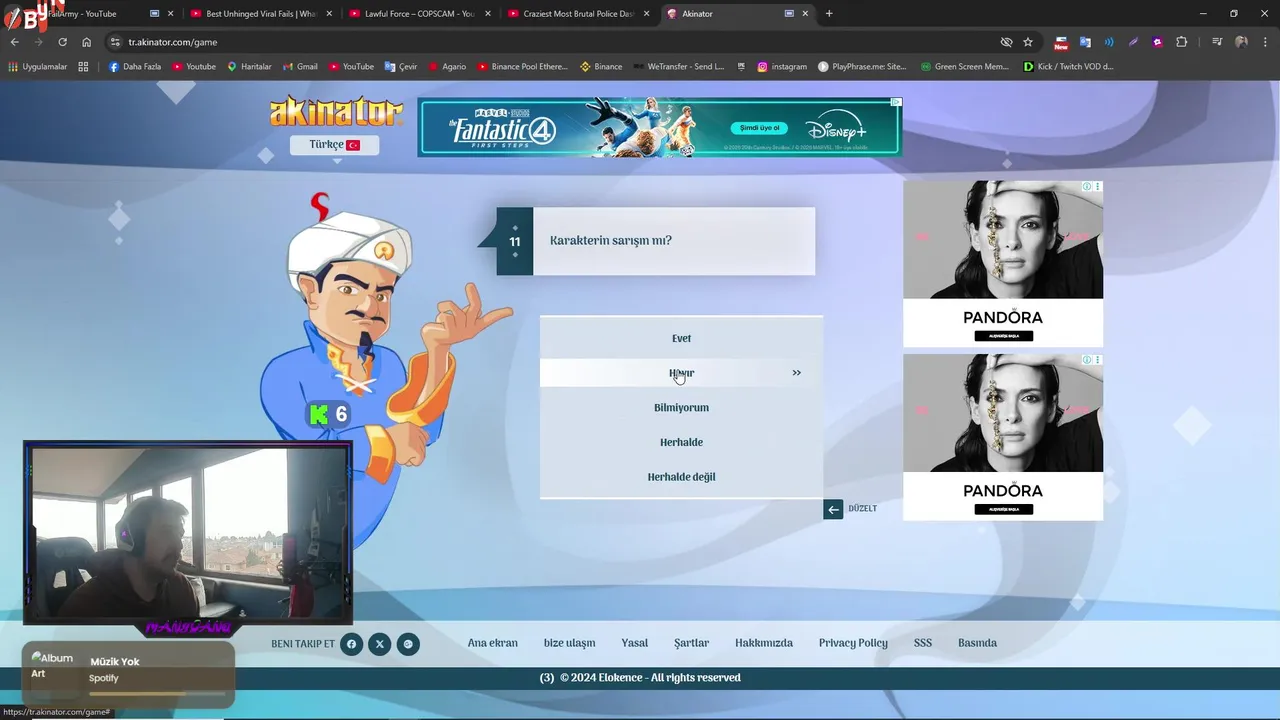Viewport: 1280px width, 720px height.
Task: Open the Ana ekran footer link
Action: (493, 643)
